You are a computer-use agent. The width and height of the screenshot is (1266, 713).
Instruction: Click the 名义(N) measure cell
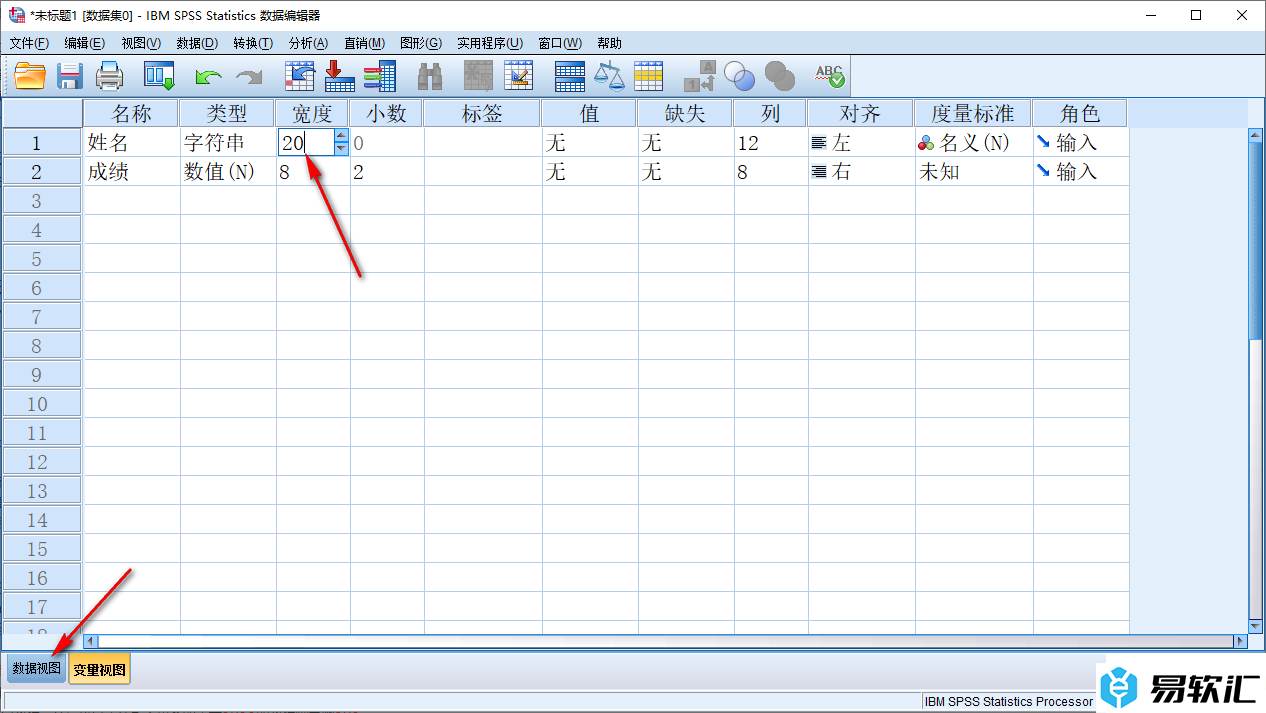[974, 143]
